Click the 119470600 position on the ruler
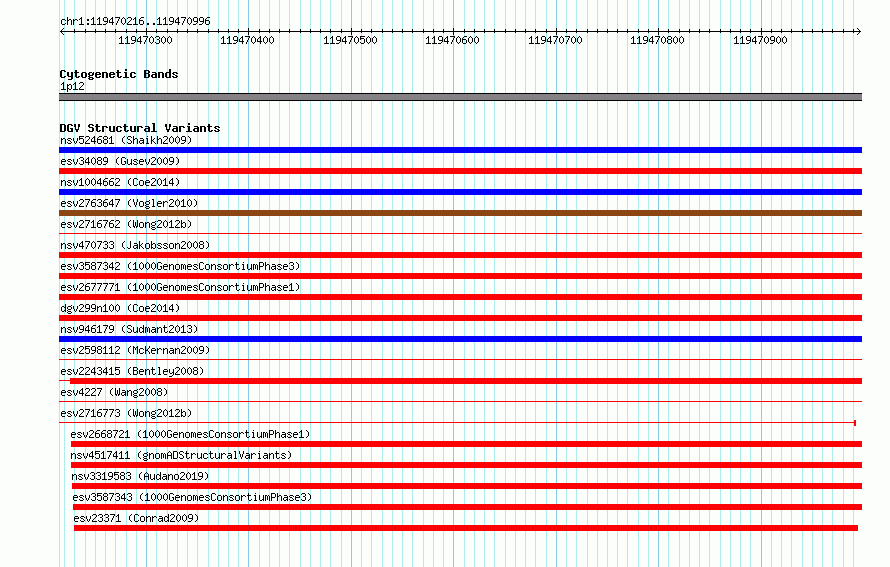The image size is (890, 567). click(x=452, y=40)
